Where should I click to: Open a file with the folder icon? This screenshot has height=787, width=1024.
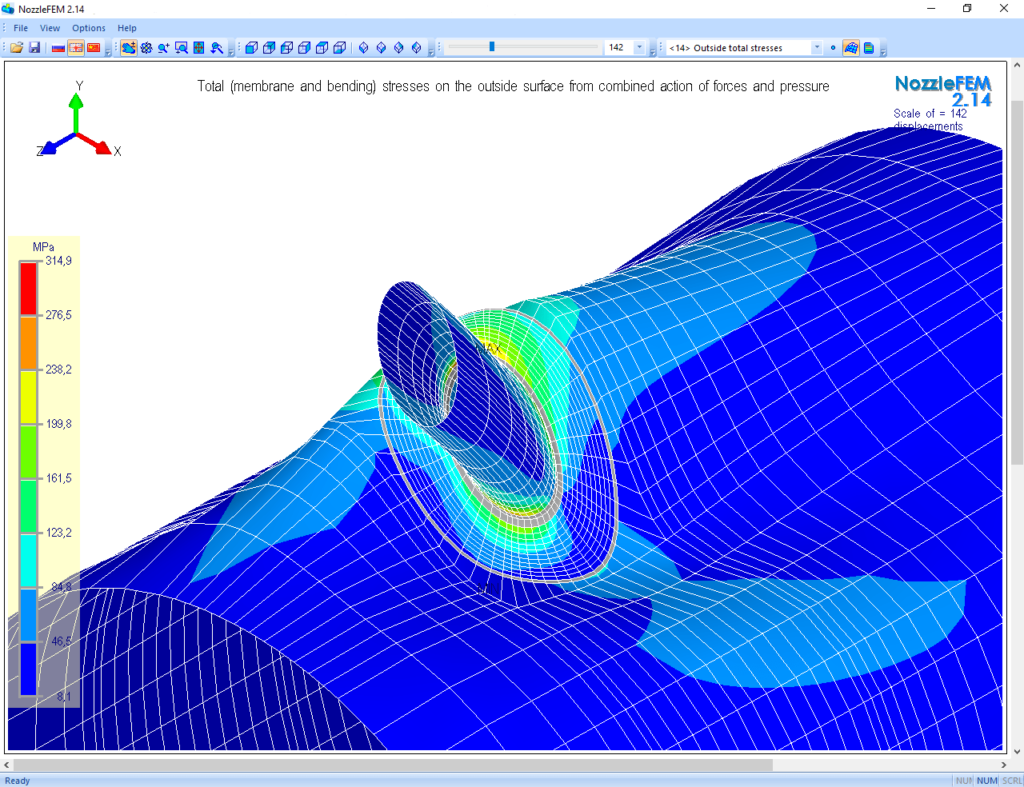coord(16,48)
